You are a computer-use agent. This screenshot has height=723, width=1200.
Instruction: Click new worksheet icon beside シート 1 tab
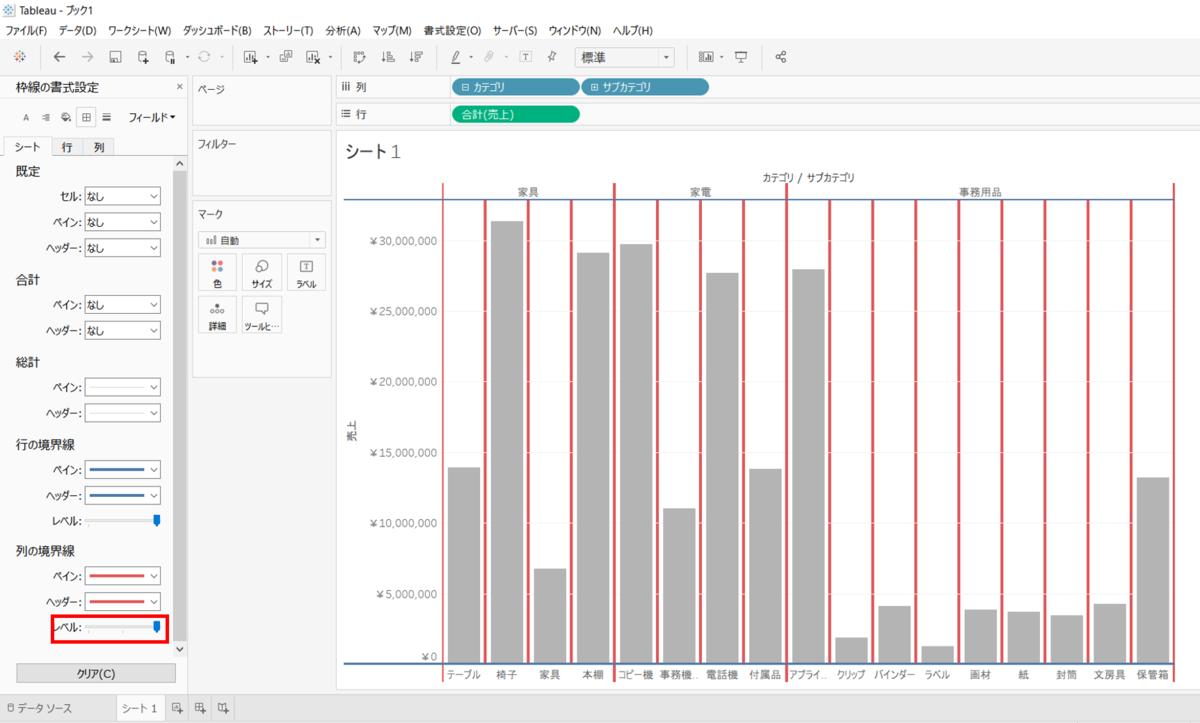pyautogui.click(x=176, y=708)
